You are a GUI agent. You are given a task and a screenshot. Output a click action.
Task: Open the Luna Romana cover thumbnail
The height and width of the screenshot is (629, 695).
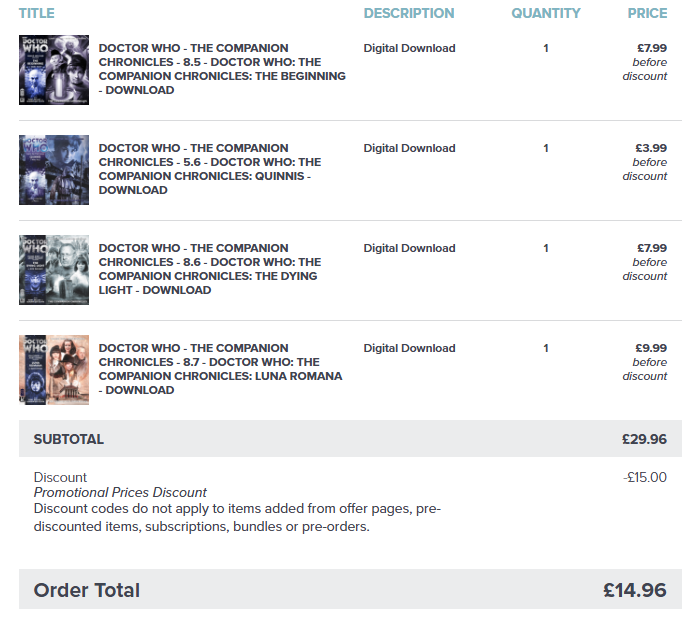coord(54,370)
